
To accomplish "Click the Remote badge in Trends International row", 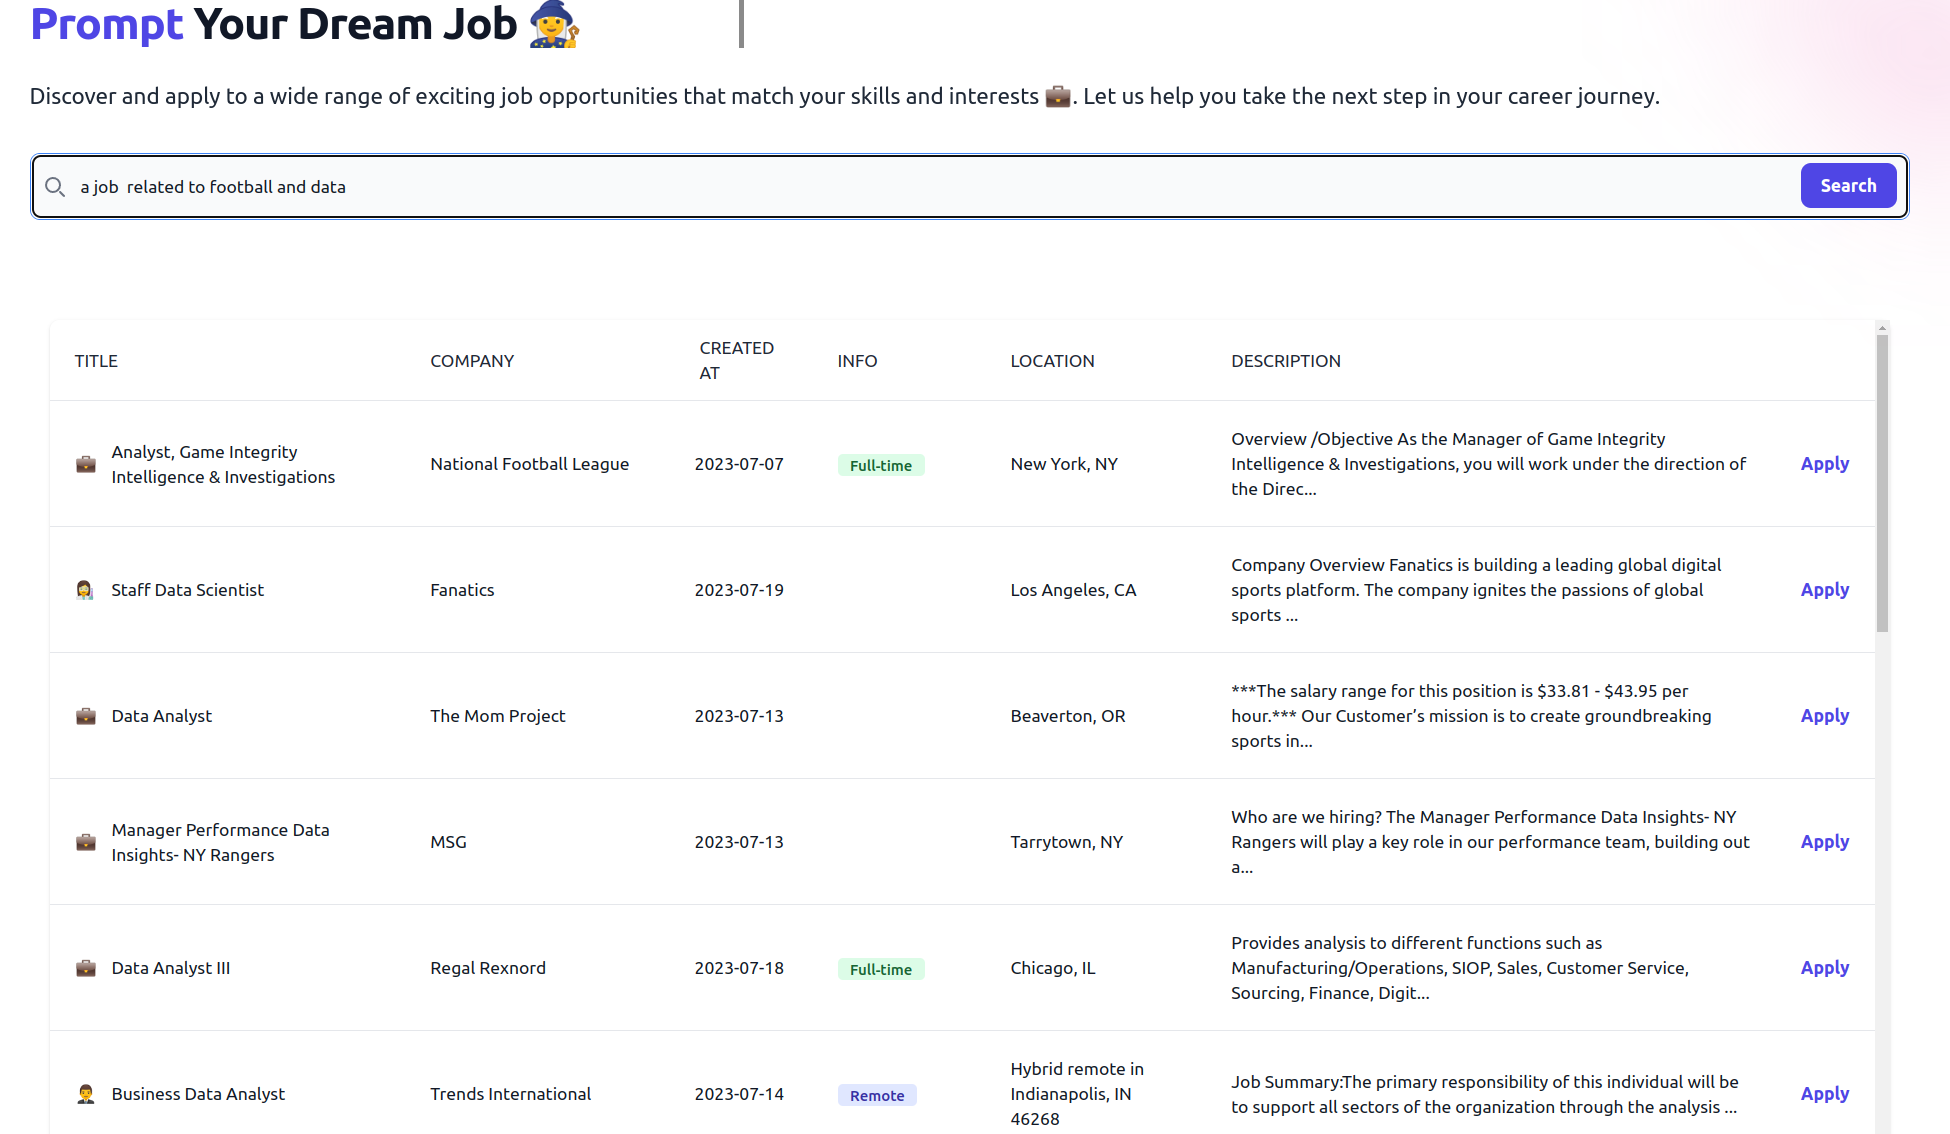I will click(877, 1095).
